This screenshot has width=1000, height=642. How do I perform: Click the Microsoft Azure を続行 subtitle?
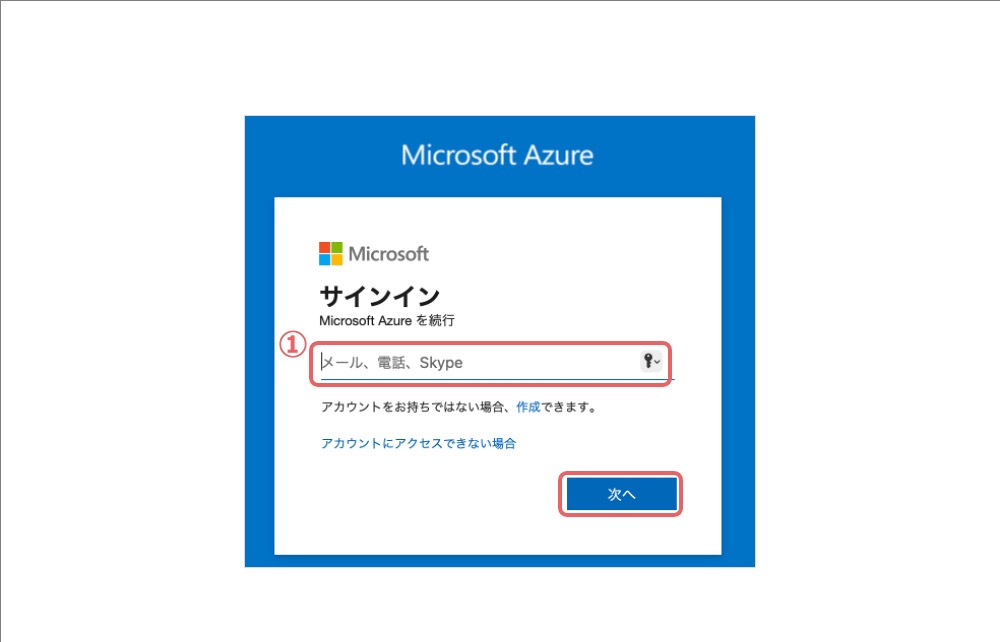386,320
